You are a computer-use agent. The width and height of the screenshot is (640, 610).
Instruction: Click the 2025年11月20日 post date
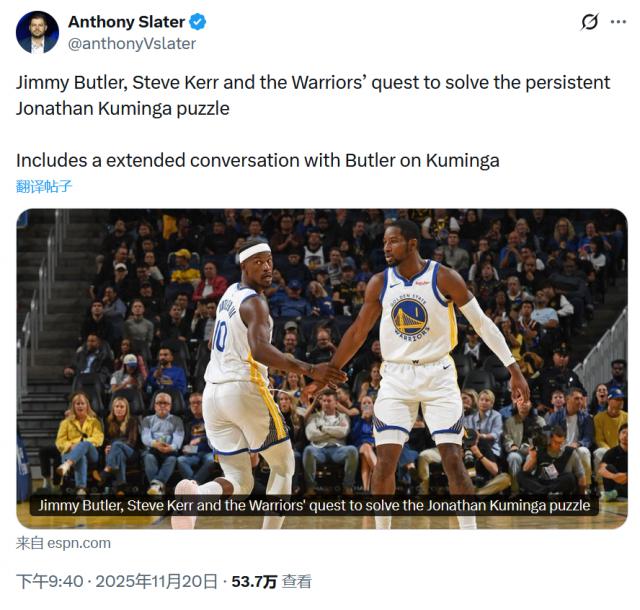(156, 581)
